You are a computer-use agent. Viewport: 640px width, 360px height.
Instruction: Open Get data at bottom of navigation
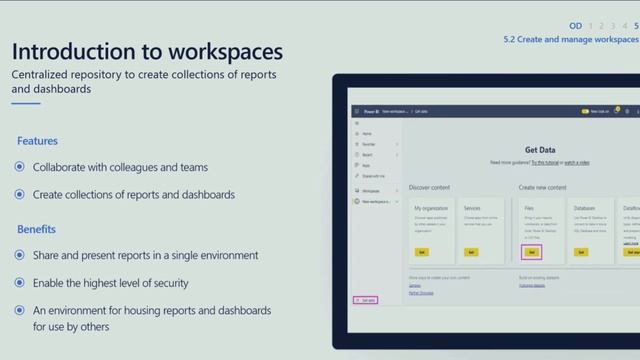click(365, 300)
